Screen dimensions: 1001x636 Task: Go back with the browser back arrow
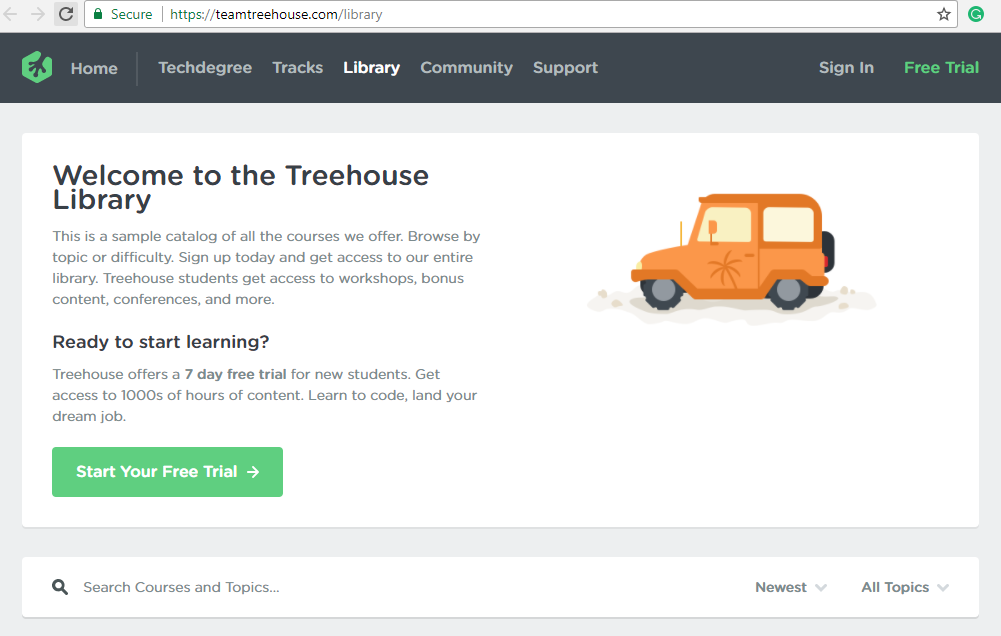11,14
